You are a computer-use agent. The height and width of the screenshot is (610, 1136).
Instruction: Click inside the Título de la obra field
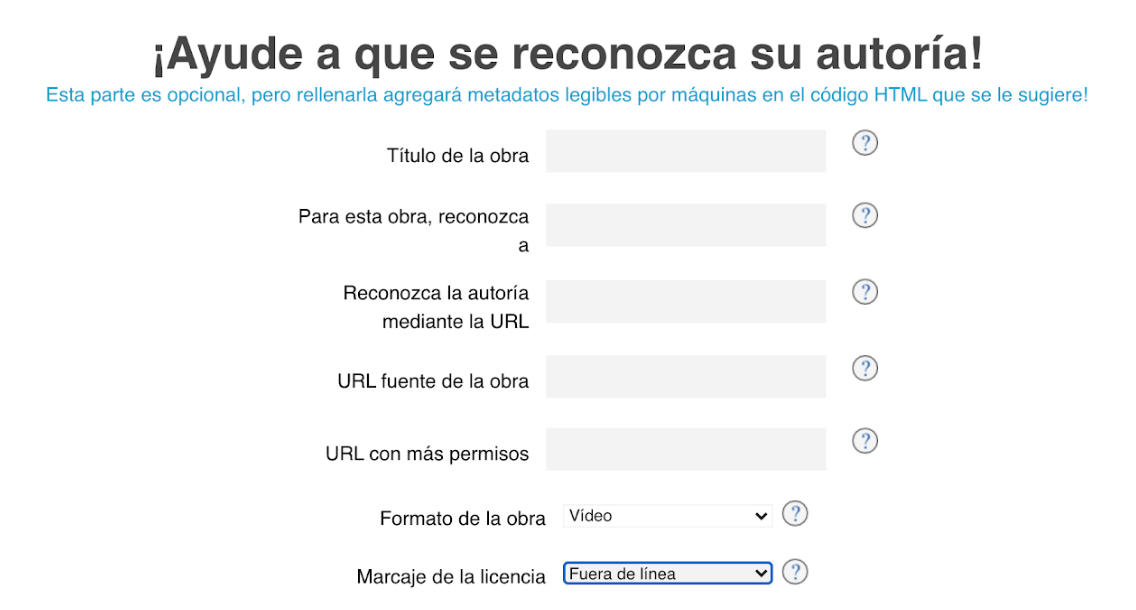point(685,151)
